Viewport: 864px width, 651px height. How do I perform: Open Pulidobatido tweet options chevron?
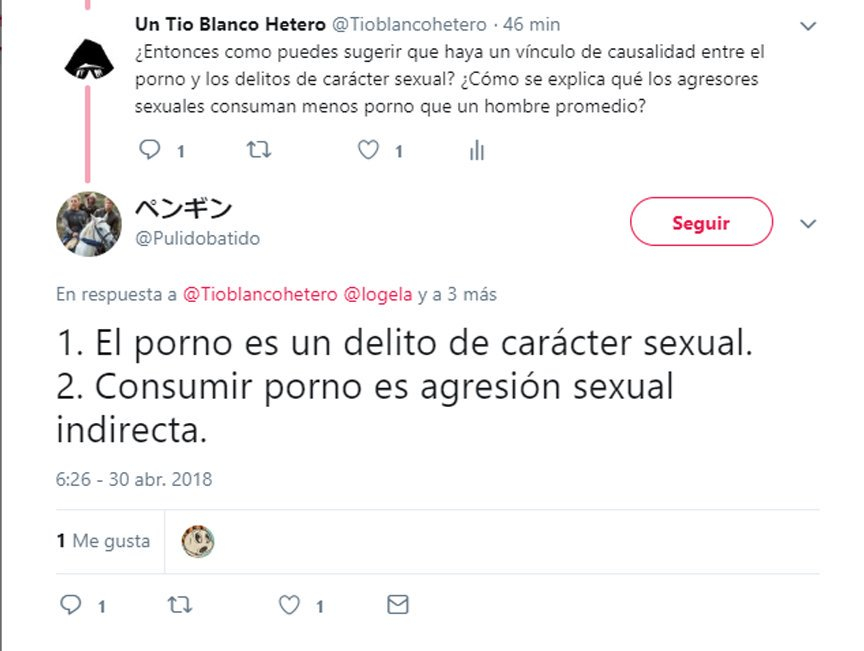tap(808, 223)
